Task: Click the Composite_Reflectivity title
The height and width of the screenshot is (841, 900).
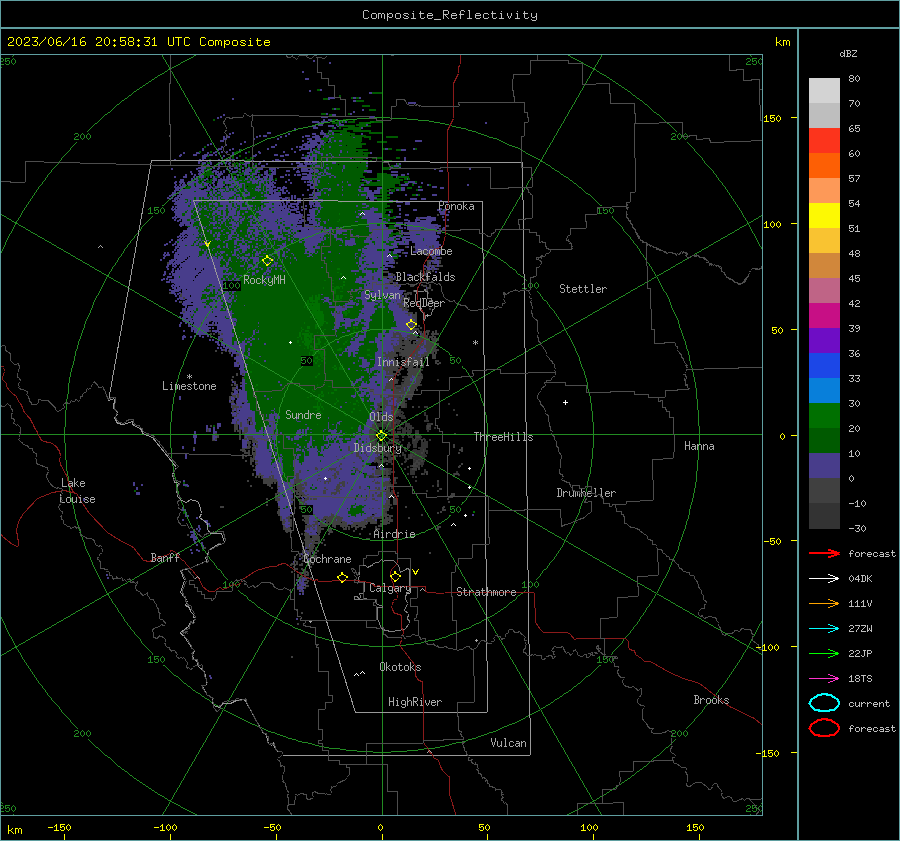Action: [450, 15]
